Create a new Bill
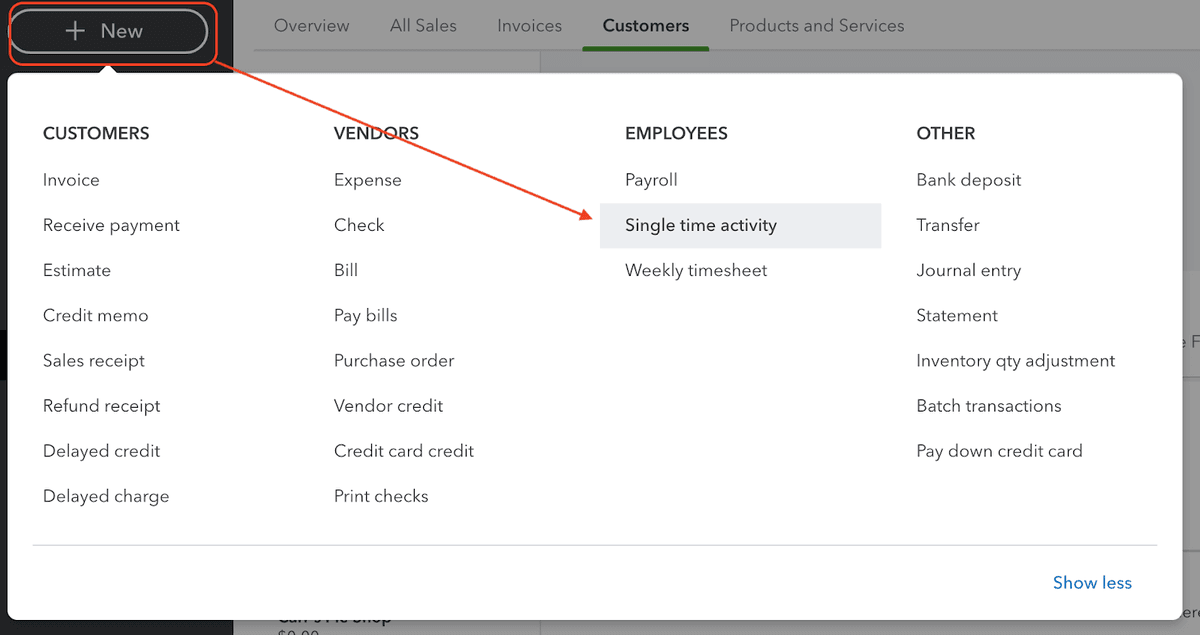This screenshot has width=1200, height=635. [x=346, y=270]
